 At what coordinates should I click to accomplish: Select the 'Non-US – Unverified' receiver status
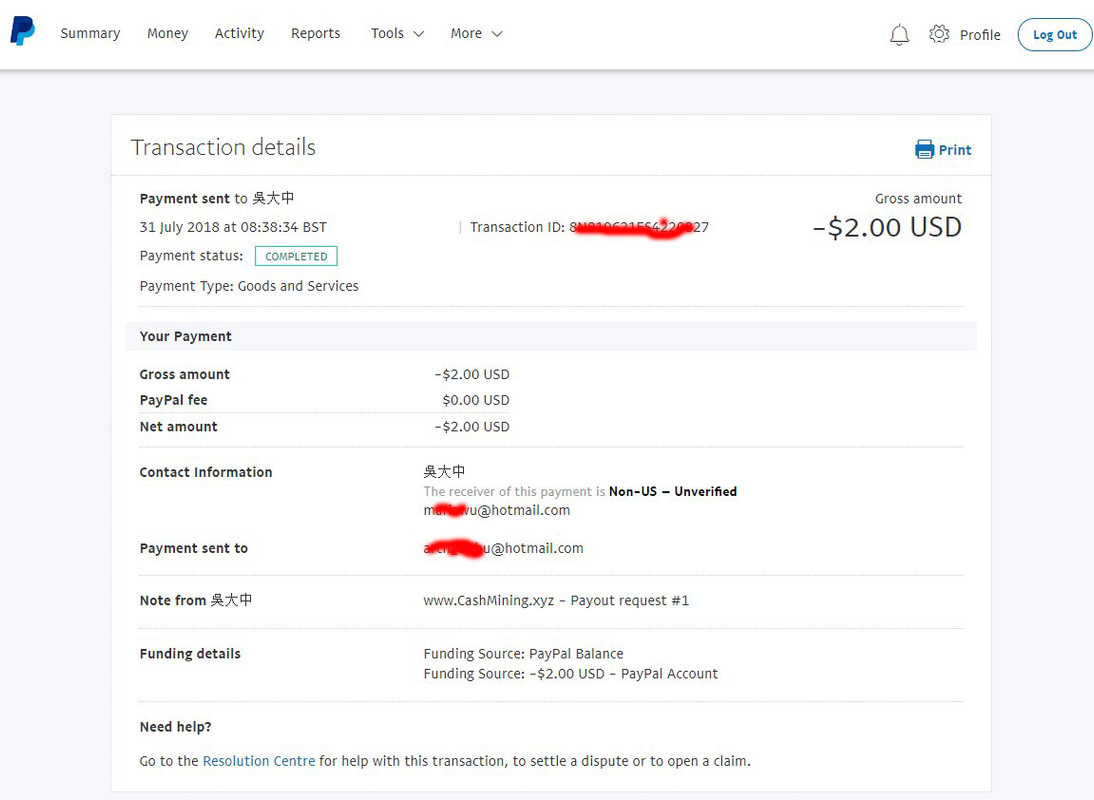[673, 492]
